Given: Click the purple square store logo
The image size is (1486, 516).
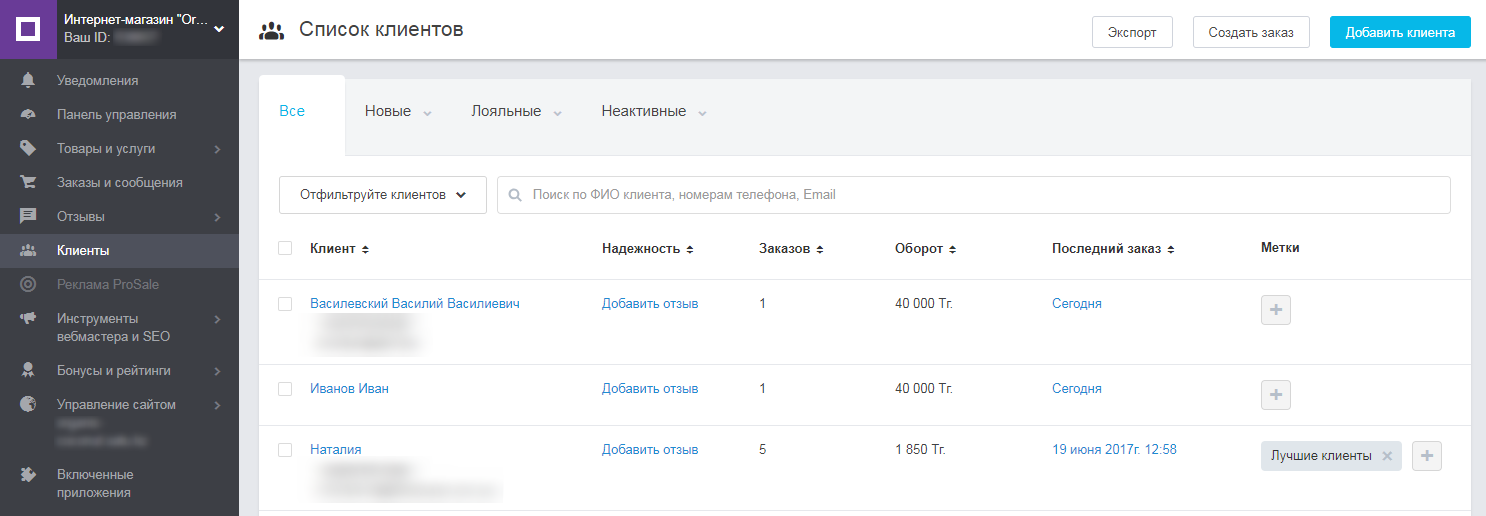Looking at the screenshot, I should [29, 29].
